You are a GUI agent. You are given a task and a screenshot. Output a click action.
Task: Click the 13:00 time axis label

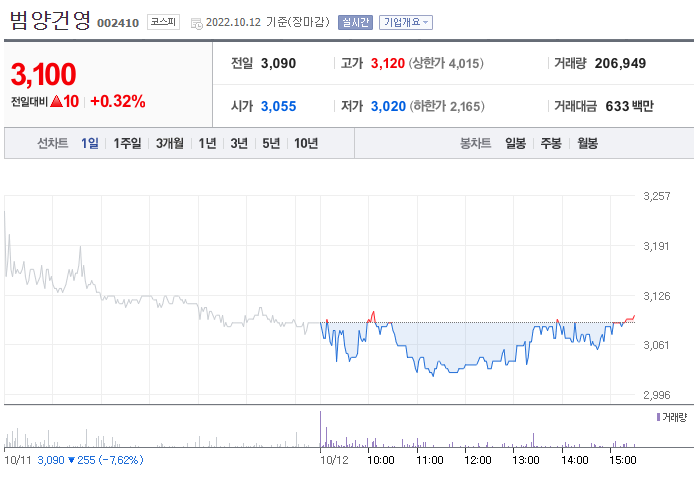click(x=526, y=460)
